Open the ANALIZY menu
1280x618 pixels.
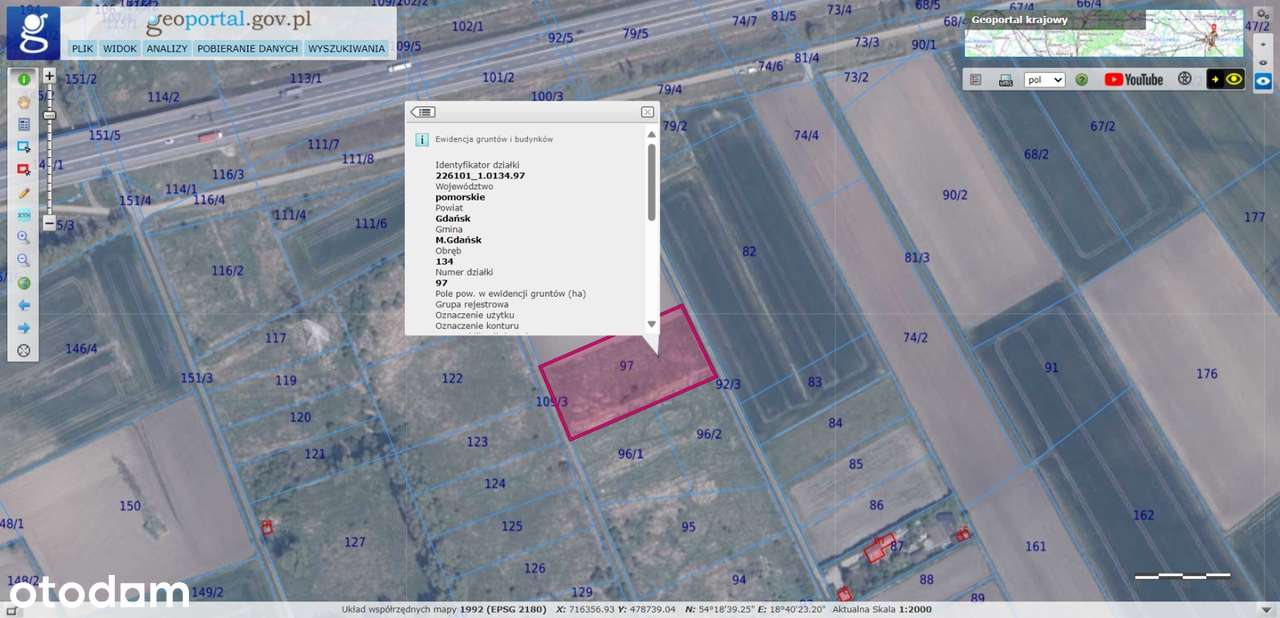pyautogui.click(x=167, y=48)
